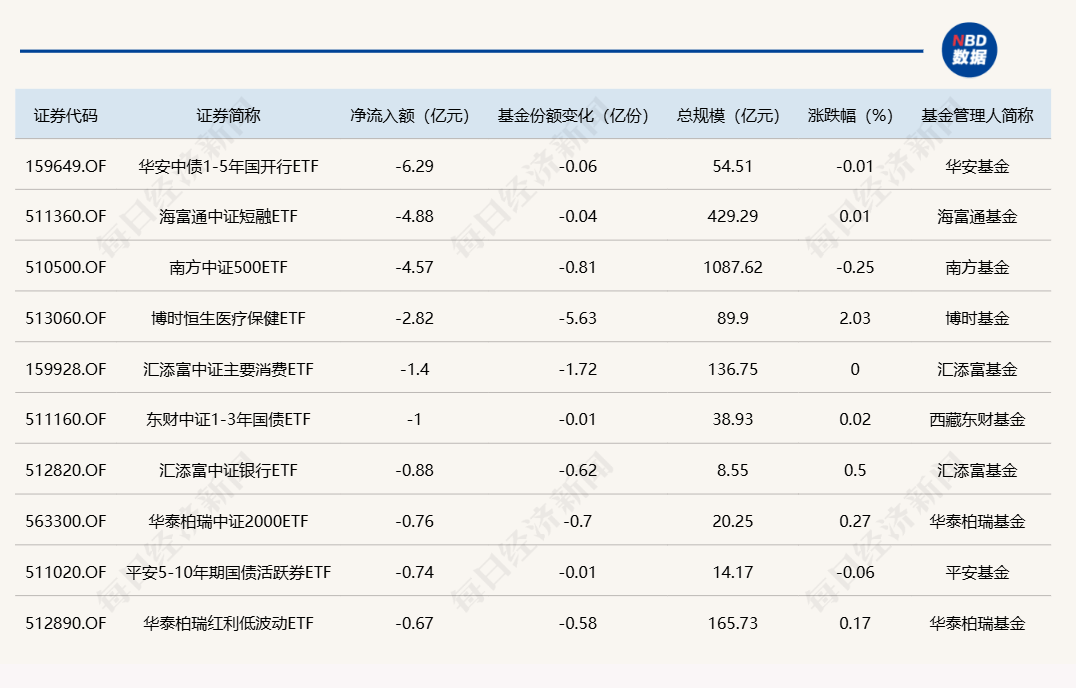
Task: Click the NBD 数据 logo badge
Action: pos(969,50)
